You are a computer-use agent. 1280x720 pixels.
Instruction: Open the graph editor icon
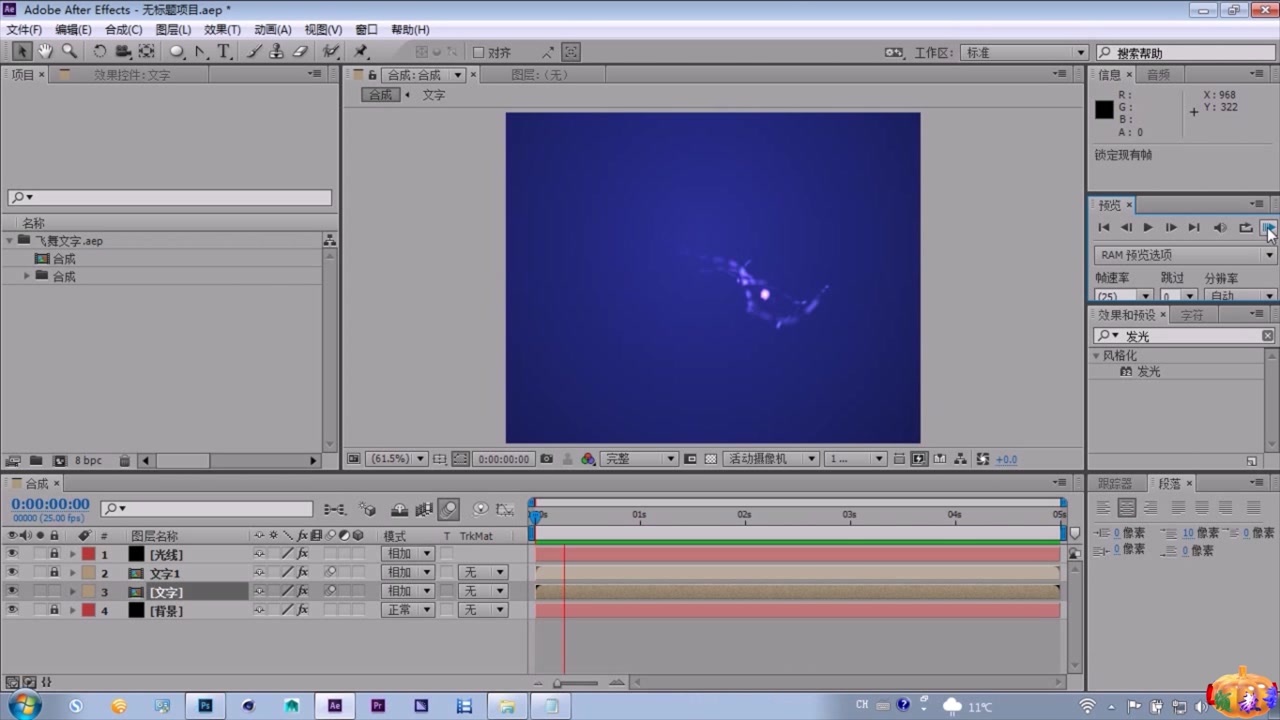[x=505, y=509]
